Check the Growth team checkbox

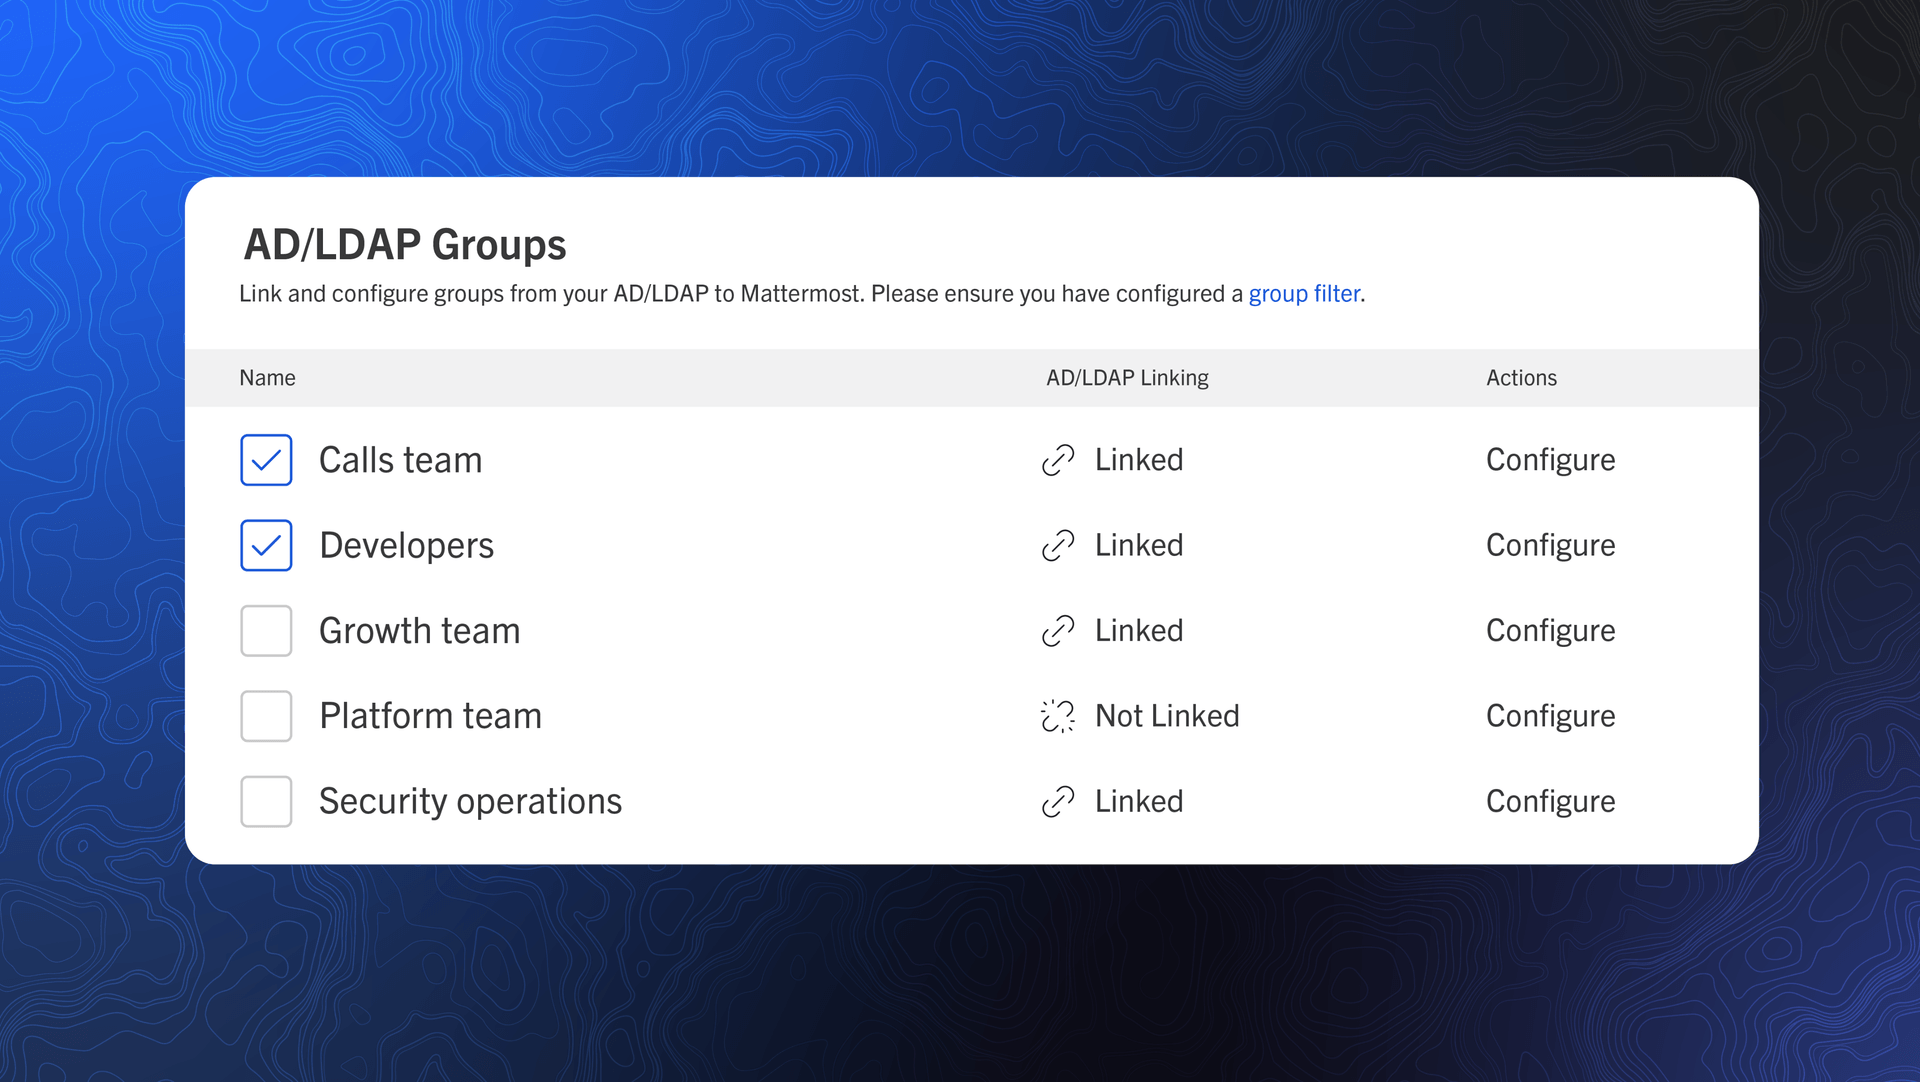coord(266,631)
